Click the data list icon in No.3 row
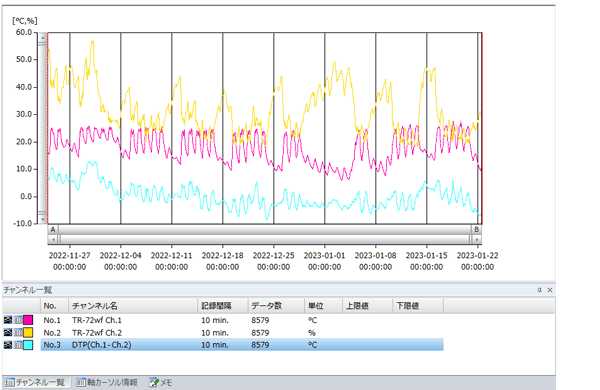 coord(18,345)
